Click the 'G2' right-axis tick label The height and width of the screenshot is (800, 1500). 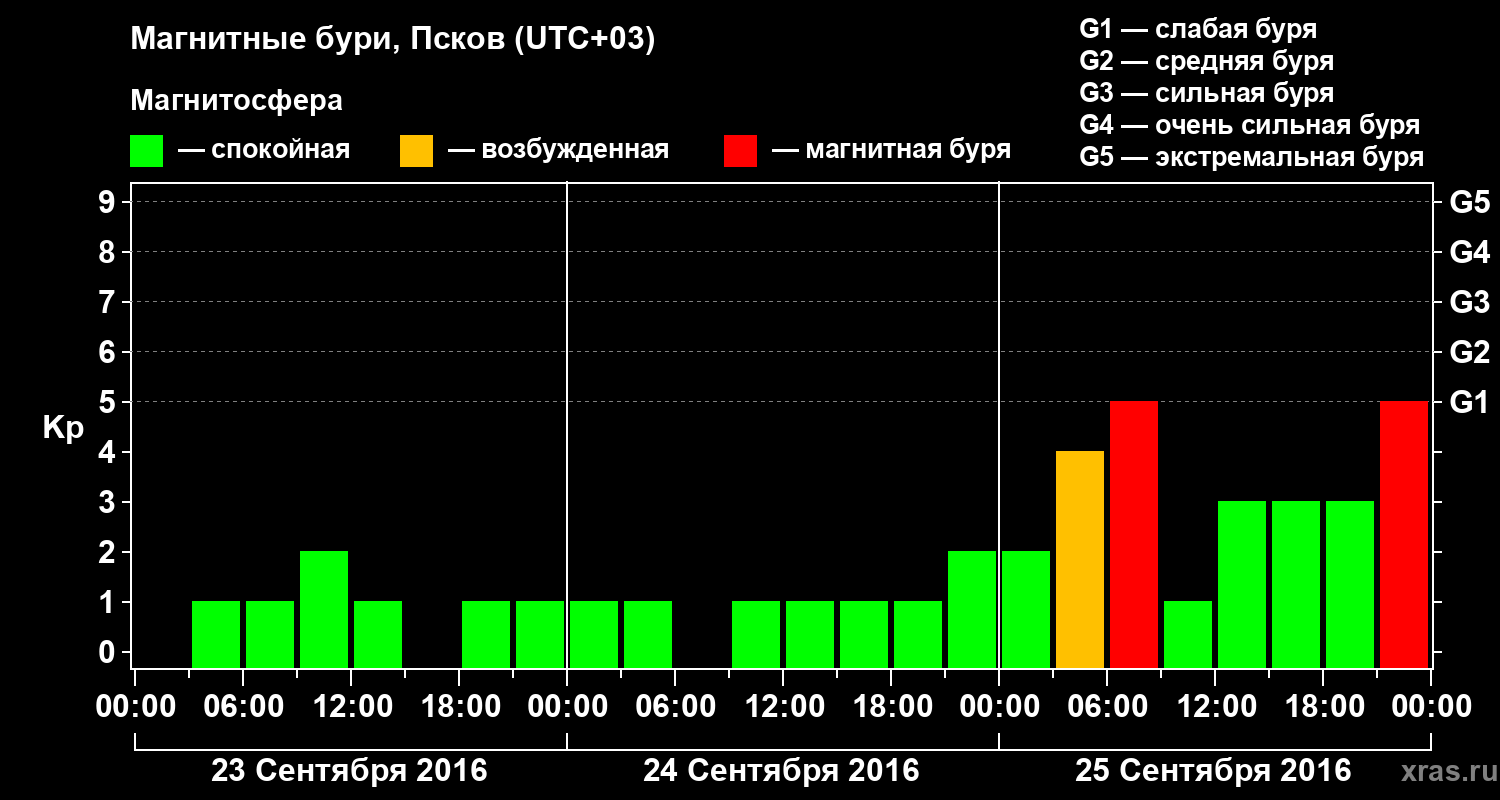point(1470,352)
